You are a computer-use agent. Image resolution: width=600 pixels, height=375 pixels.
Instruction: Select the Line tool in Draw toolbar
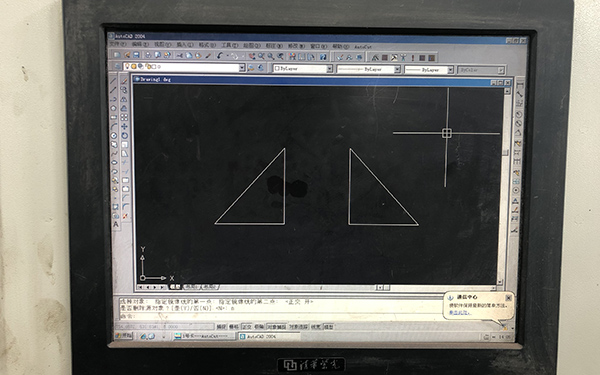point(114,80)
